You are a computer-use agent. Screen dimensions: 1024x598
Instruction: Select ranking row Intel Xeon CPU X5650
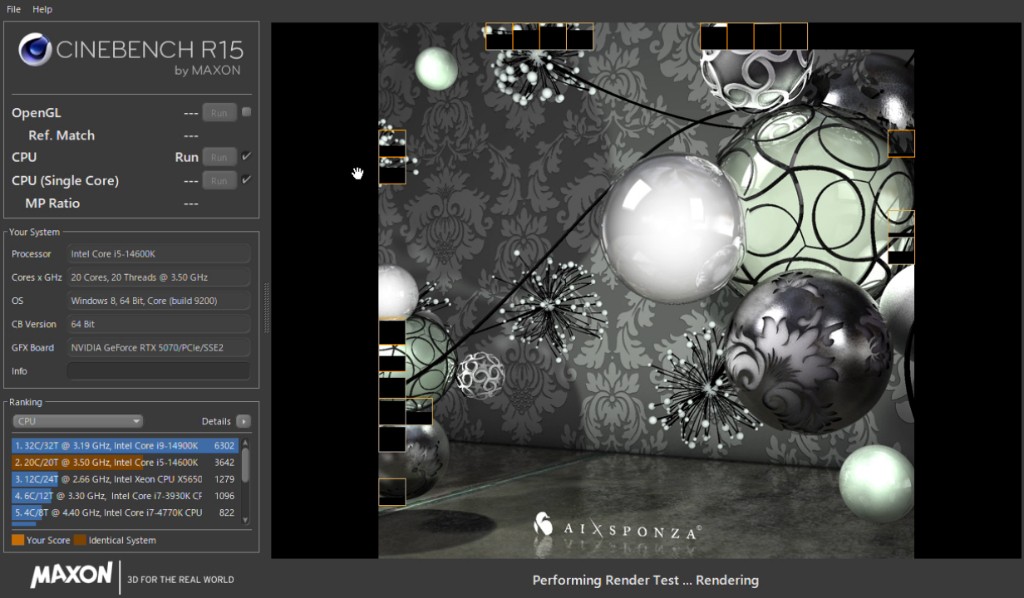(125, 479)
